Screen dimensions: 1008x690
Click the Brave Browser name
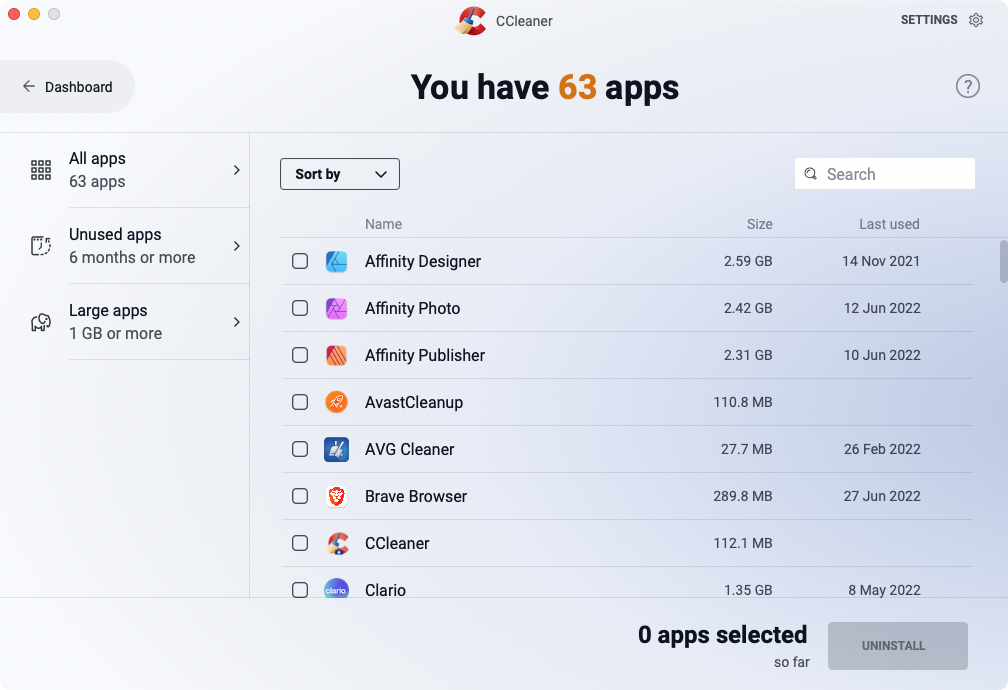(416, 496)
